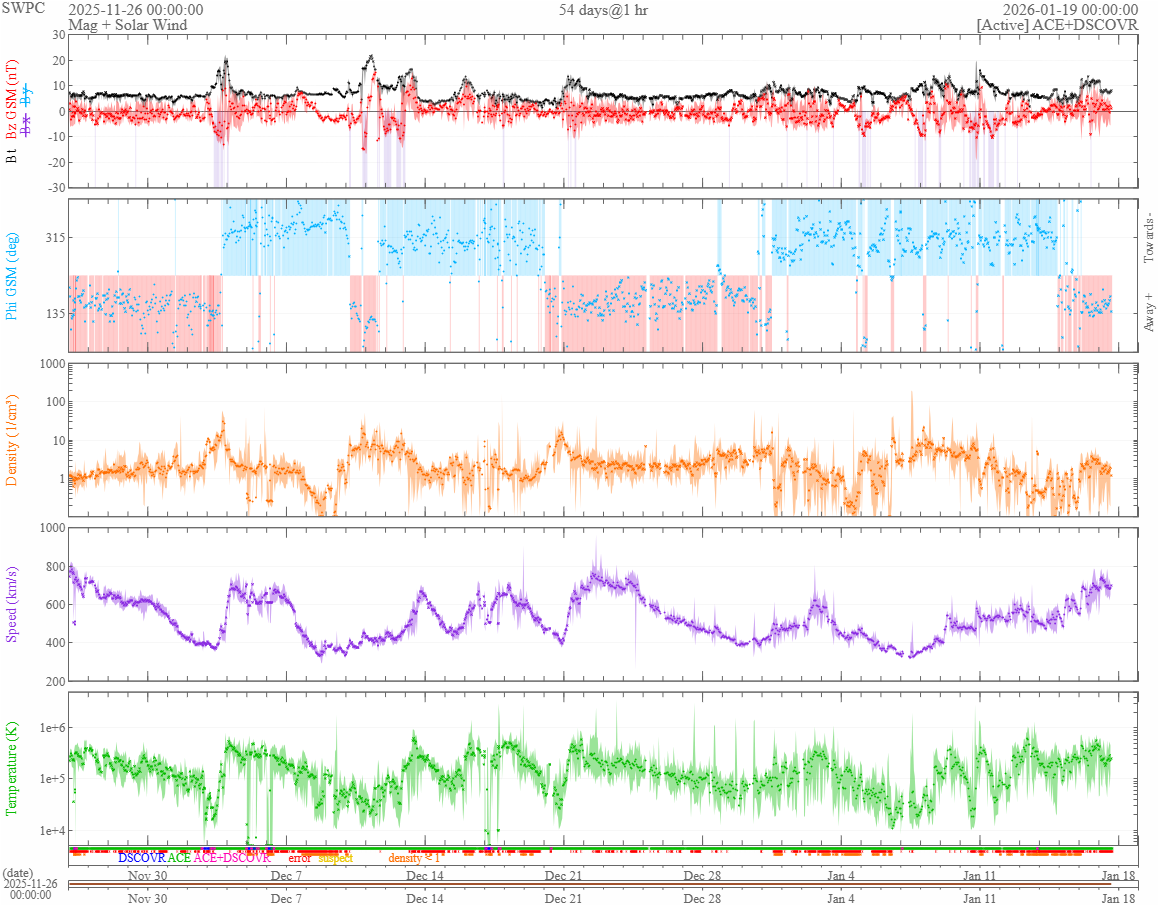Screen dimensions: 1158x905
Task: Click the 20 tick on the Bz axis
Action: coord(58,61)
